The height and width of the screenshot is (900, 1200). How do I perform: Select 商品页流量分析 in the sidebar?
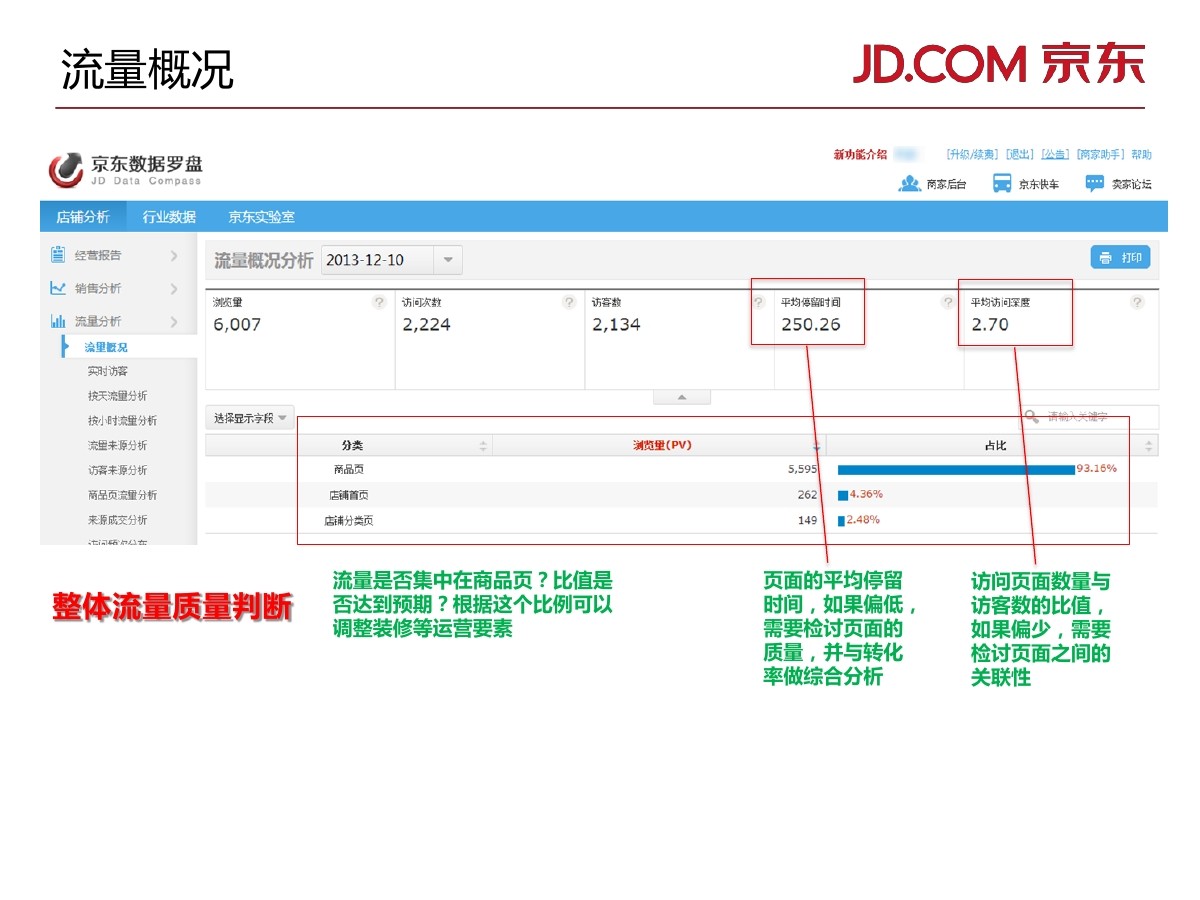tap(122, 495)
